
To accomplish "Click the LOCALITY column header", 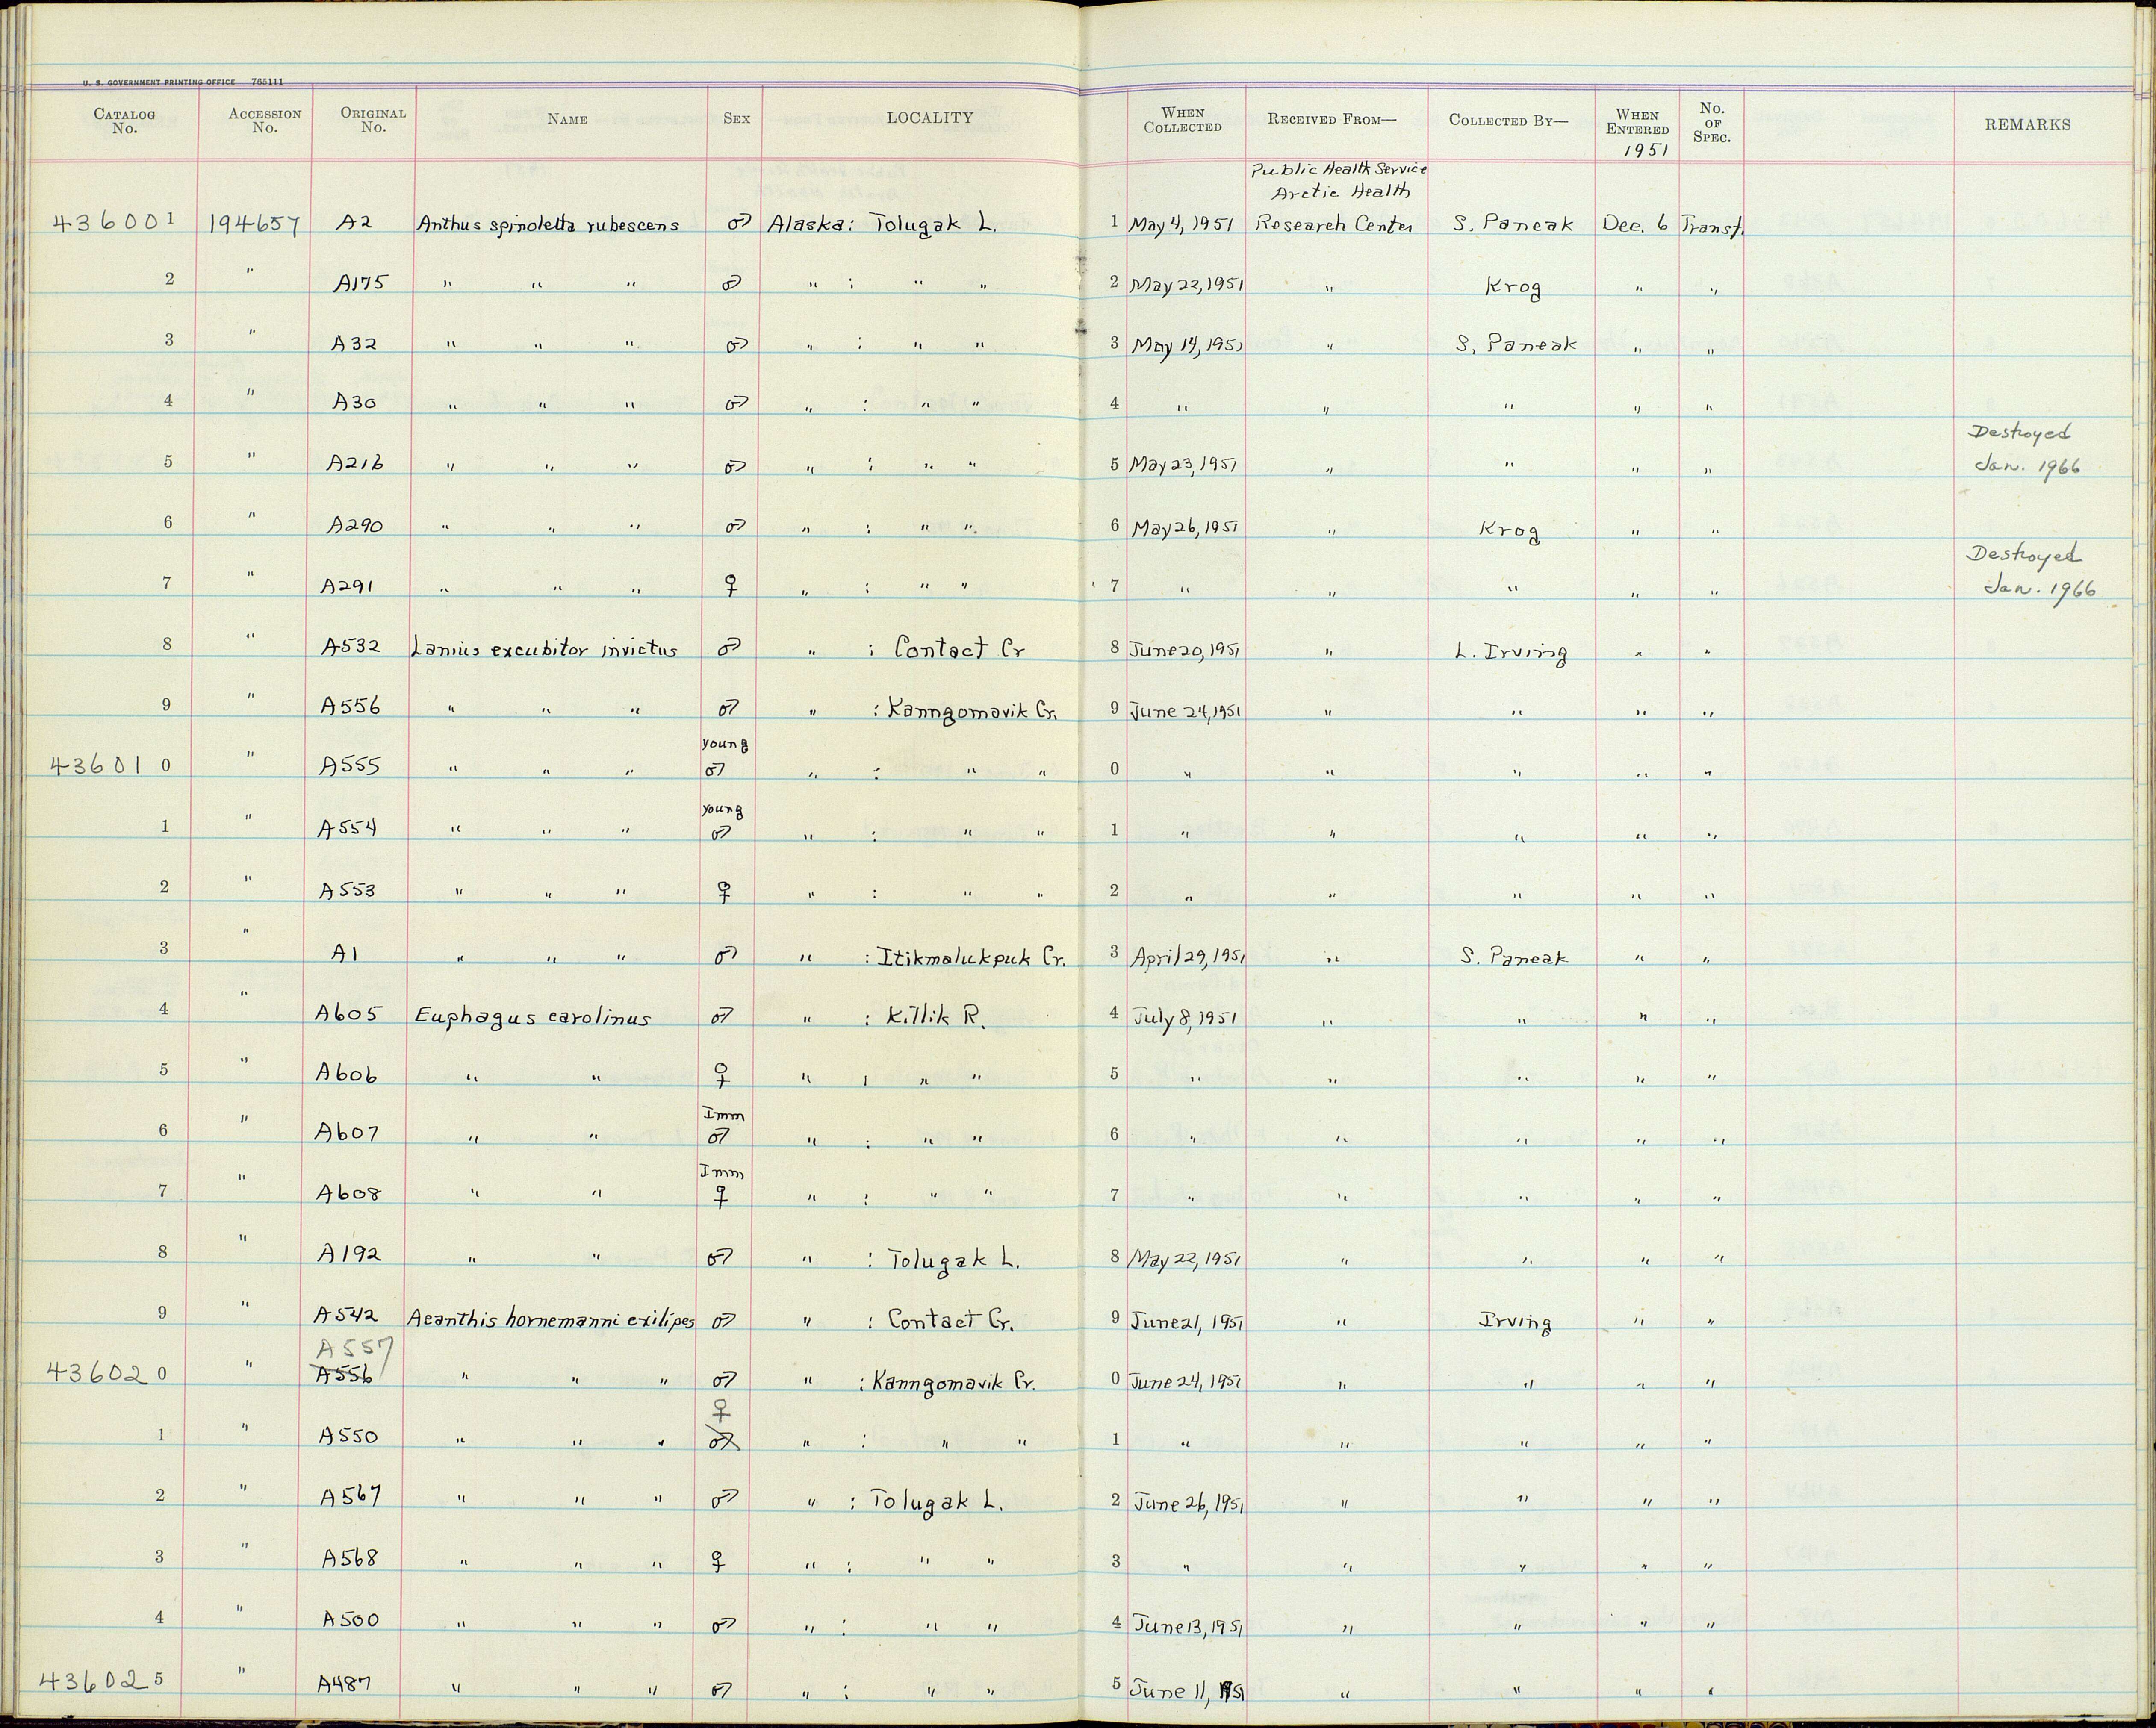I will coord(929,118).
